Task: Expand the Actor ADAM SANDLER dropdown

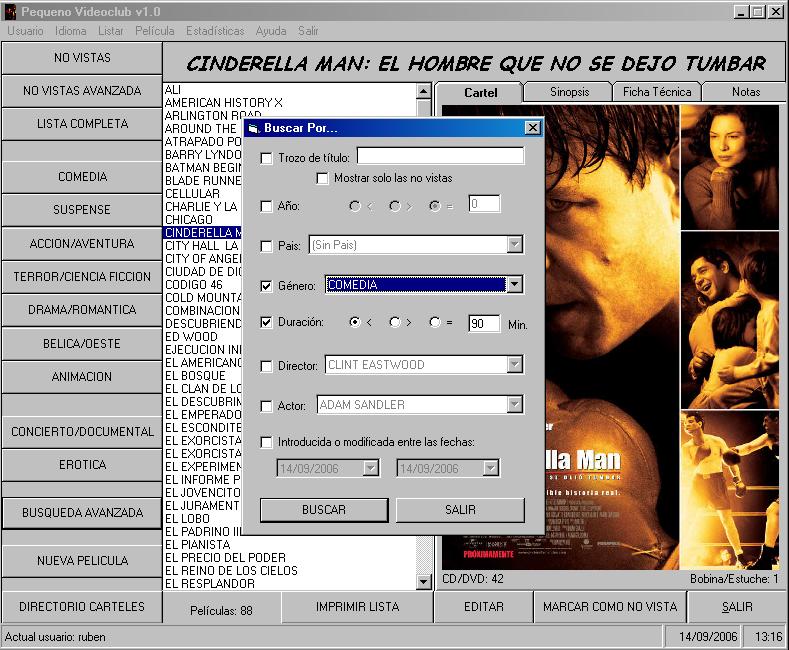Action: click(x=514, y=404)
